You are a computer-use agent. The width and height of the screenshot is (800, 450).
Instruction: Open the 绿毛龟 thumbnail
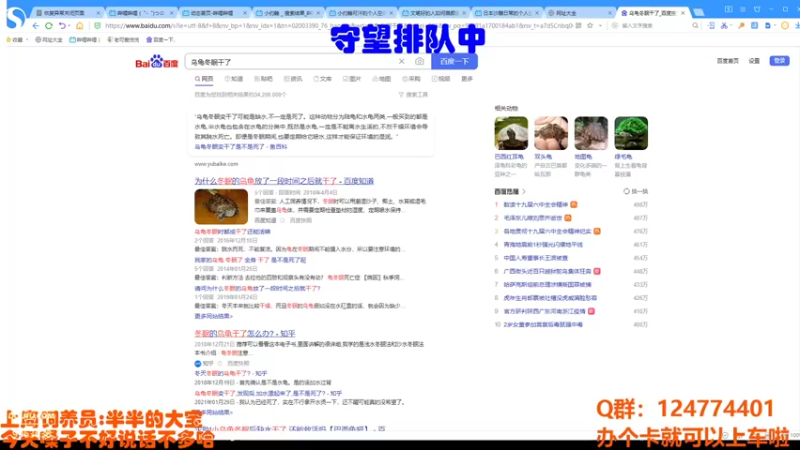click(631, 133)
